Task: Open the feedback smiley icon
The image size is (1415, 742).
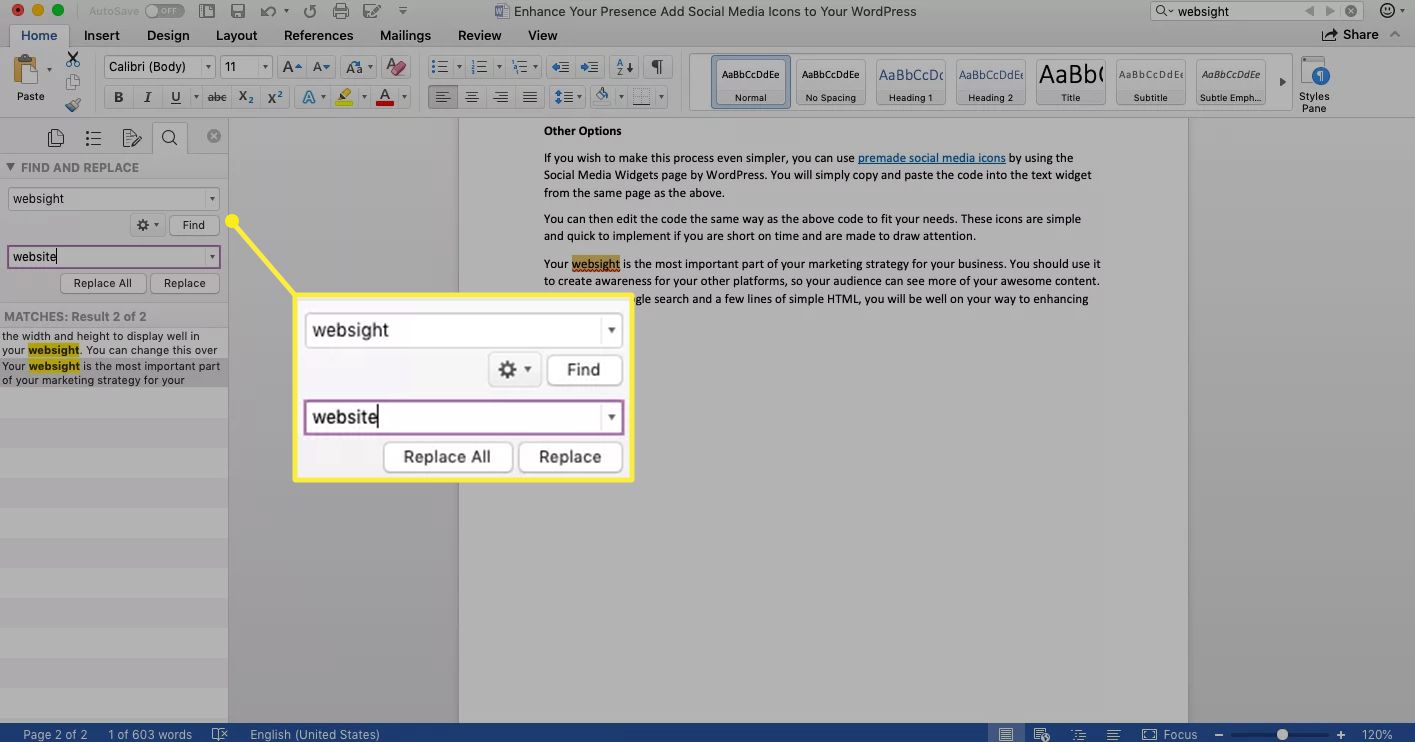Action: point(1387,11)
